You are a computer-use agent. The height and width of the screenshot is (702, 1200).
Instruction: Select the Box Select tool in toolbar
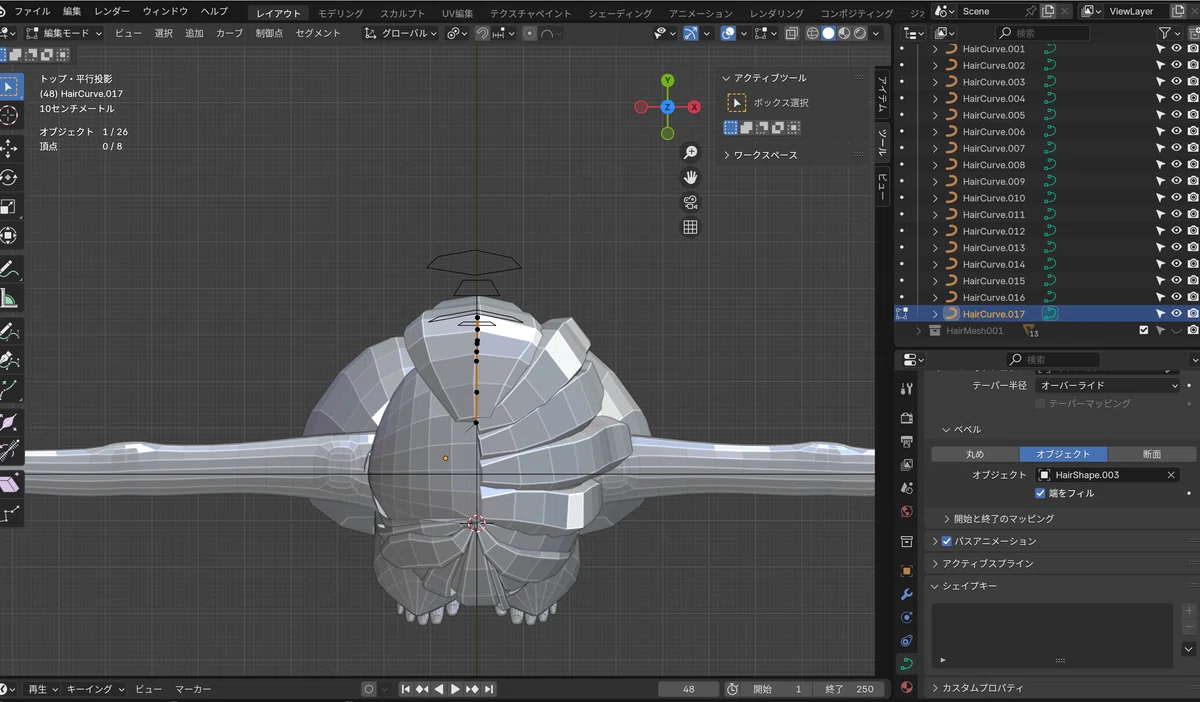[x=8, y=86]
